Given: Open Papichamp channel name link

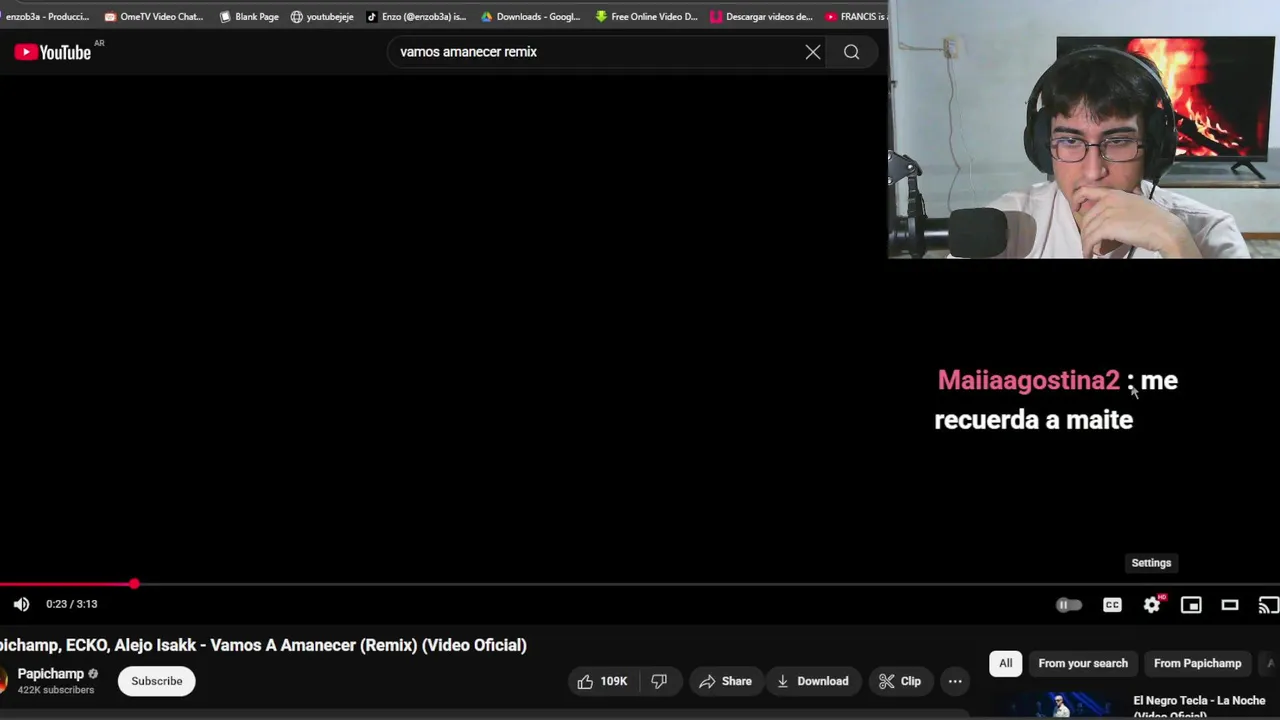Looking at the screenshot, I should coord(50,674).
